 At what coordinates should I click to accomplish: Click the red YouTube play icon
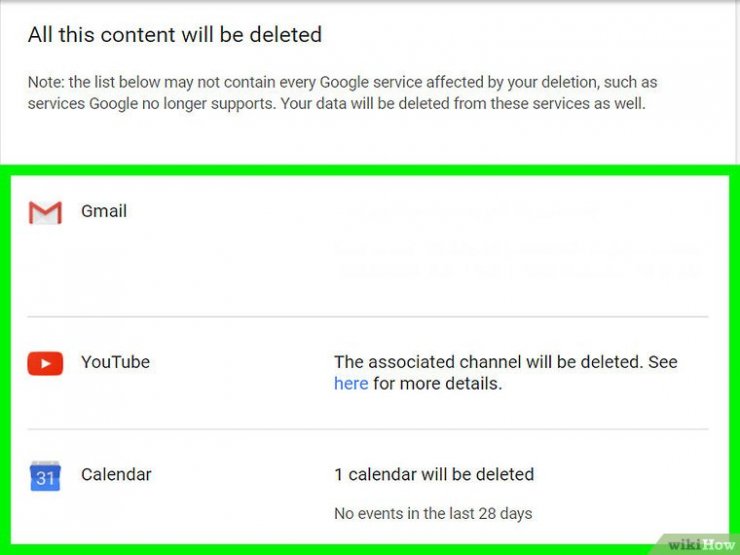click(45, 363)
